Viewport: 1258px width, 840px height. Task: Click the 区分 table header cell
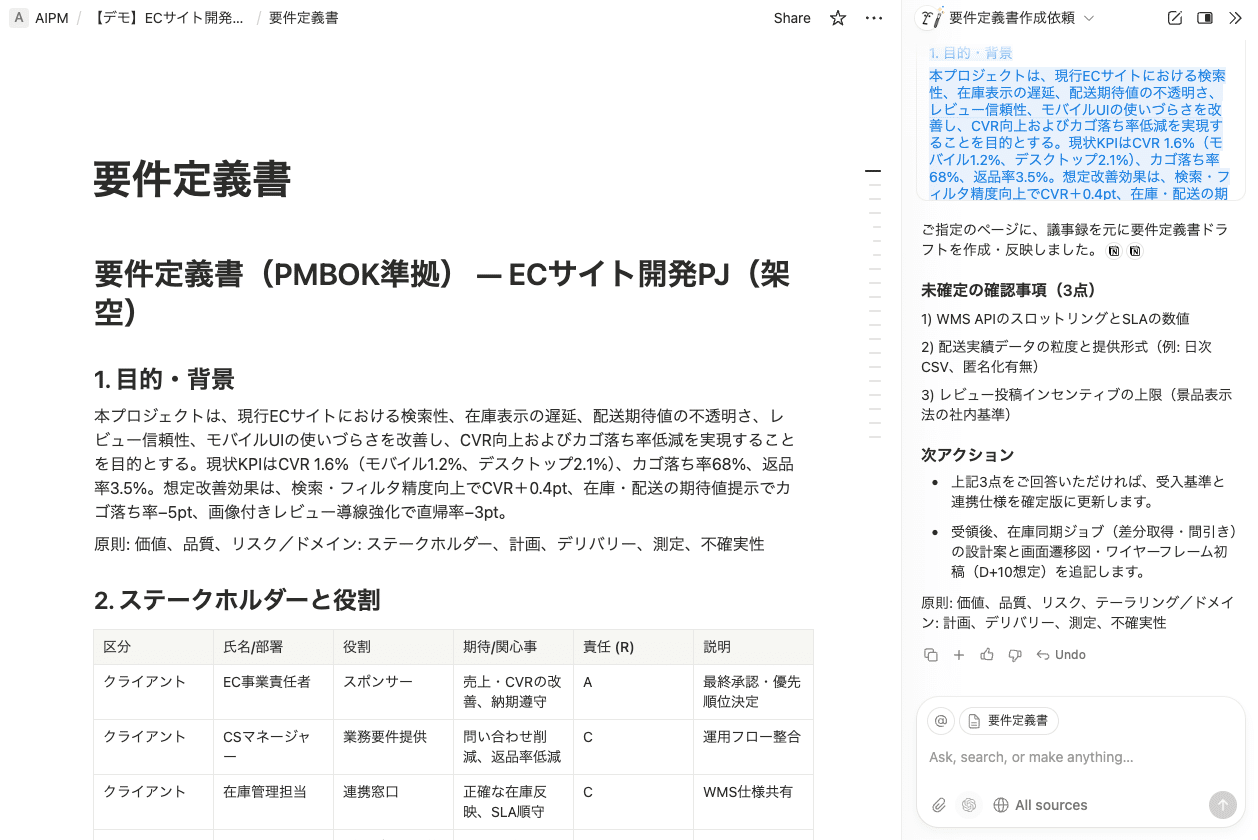pos(154,647)
